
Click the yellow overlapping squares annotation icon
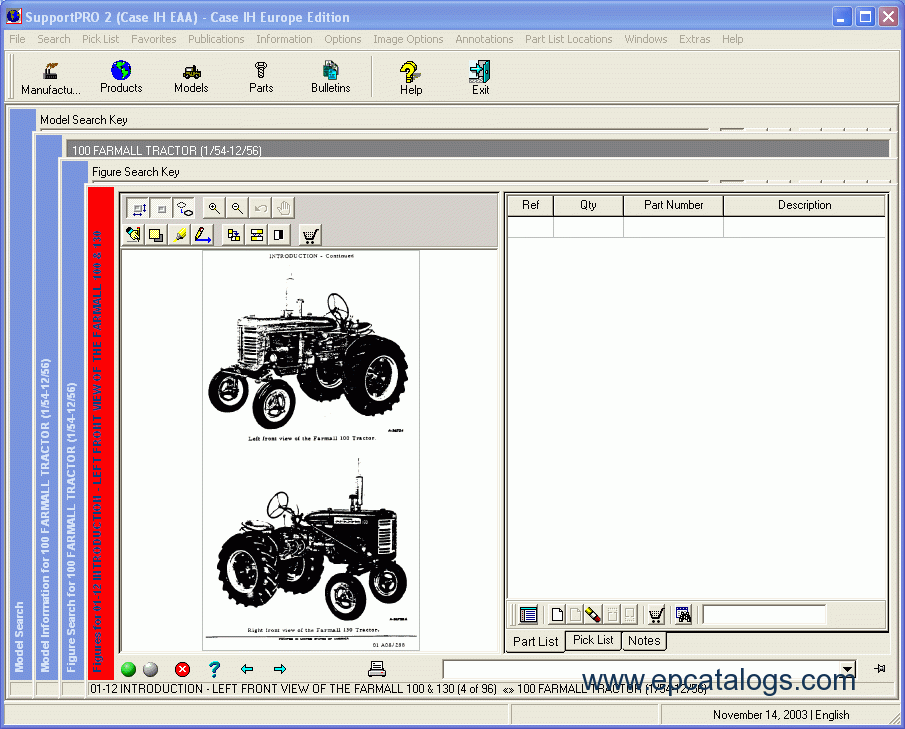tap(156, 235)
